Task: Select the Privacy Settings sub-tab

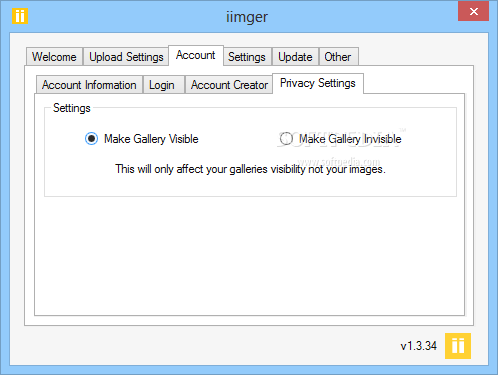Action: point(318,83)
